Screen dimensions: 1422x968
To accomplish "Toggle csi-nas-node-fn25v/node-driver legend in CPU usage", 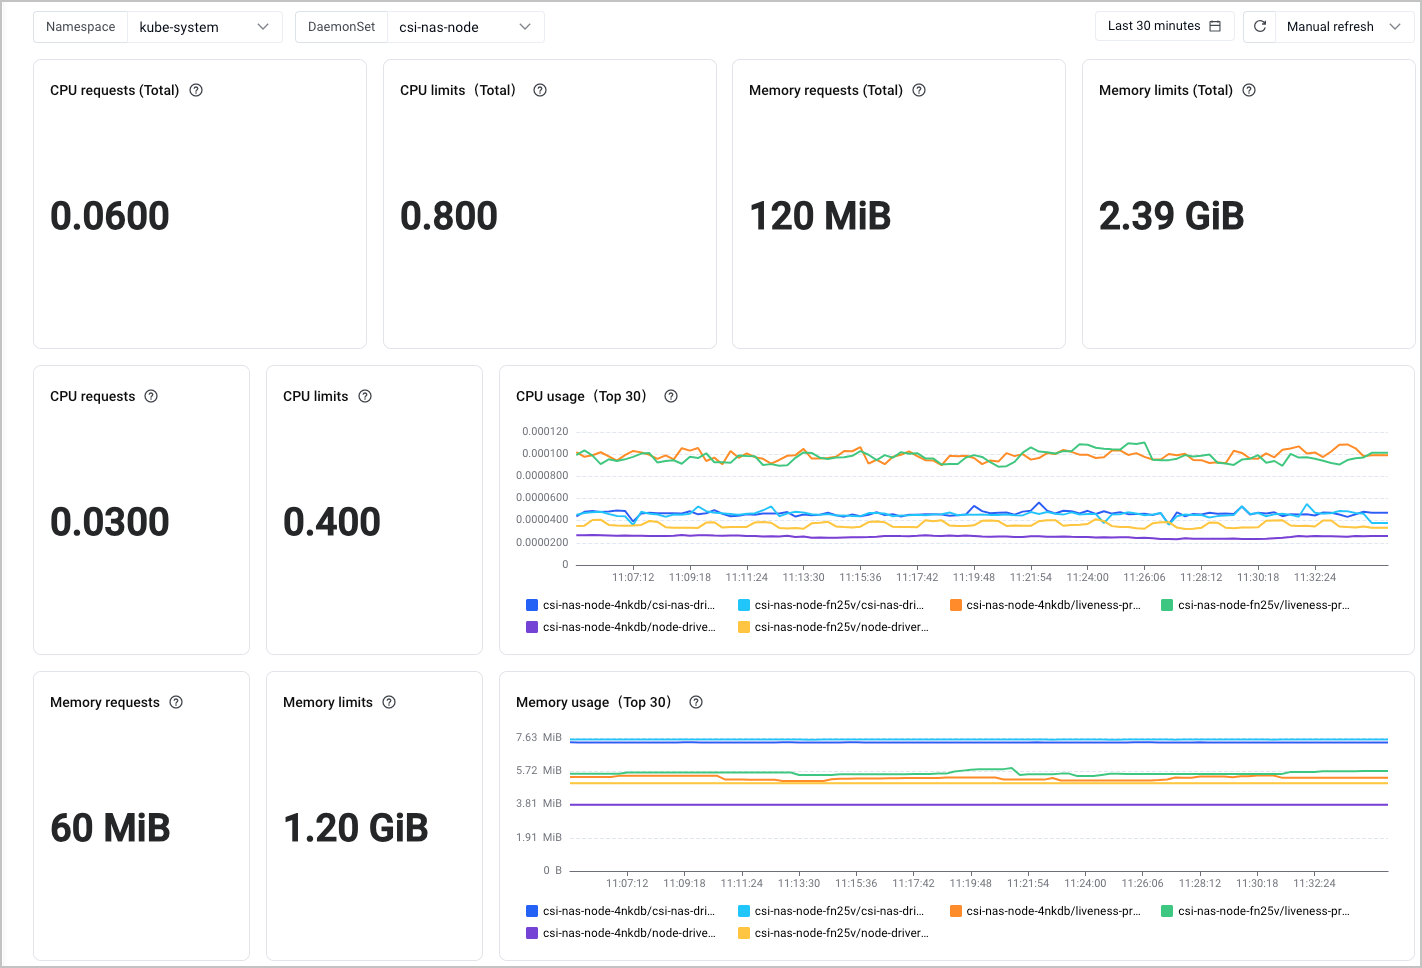I will pos(833,627).
